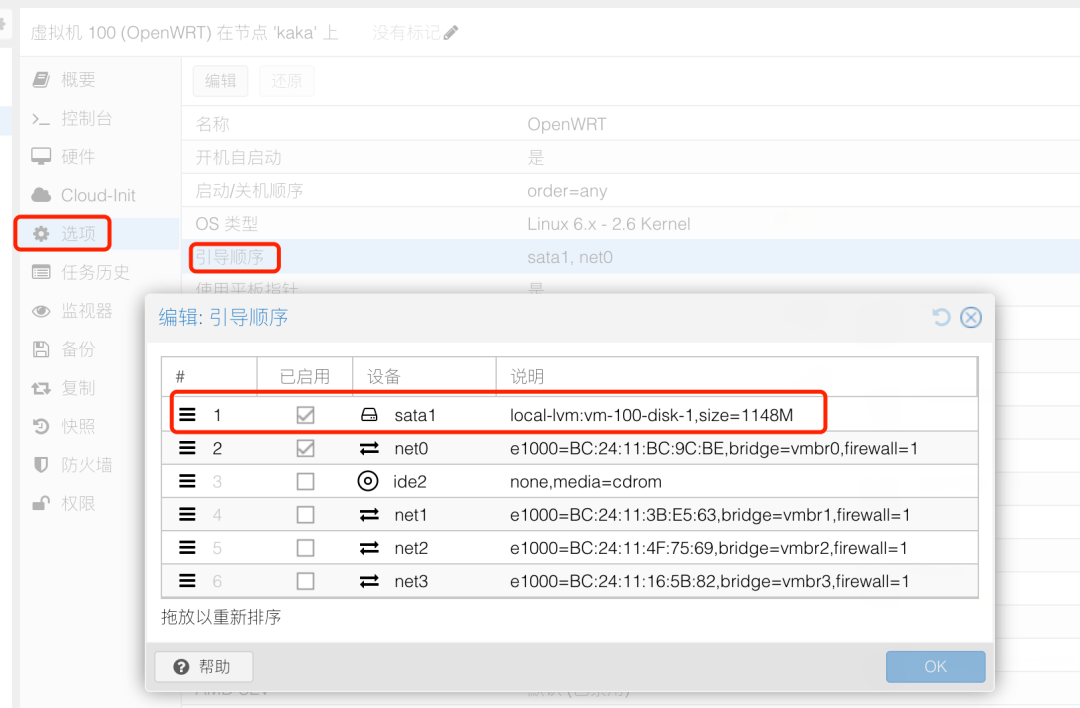Screen dimensions: 1080x708
Task: Click the drag handle of the net1 row
Action: 187,514
